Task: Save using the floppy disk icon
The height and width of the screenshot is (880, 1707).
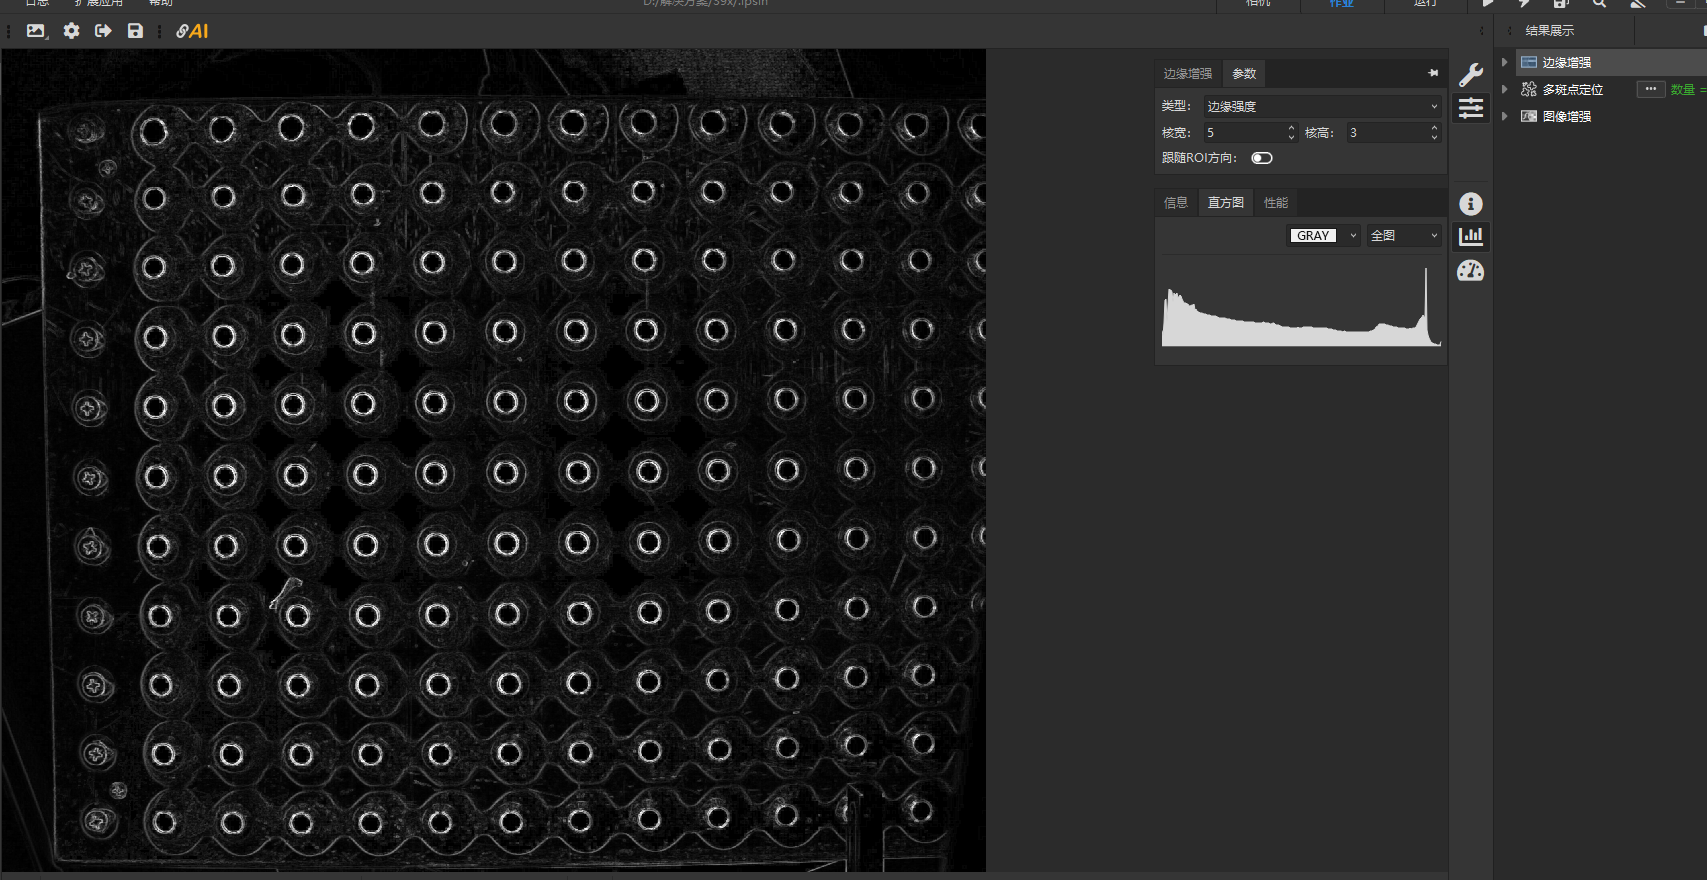Action: (135, 31)
